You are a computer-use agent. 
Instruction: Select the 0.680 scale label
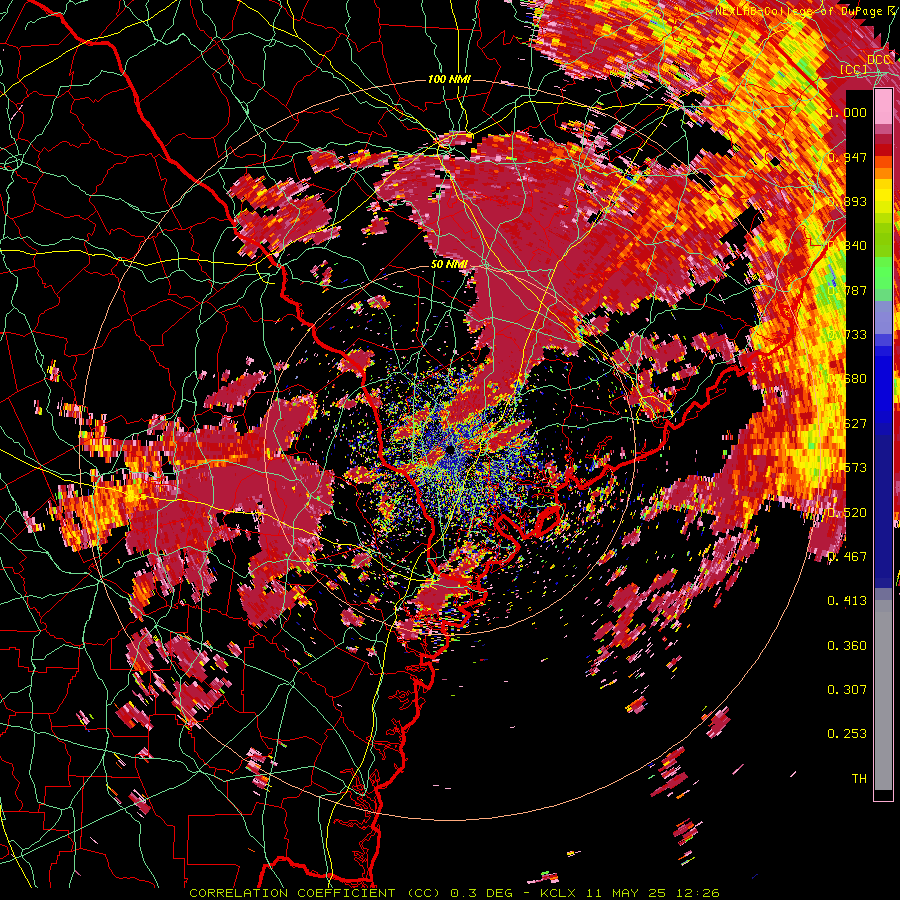click(x=847, y=379)
